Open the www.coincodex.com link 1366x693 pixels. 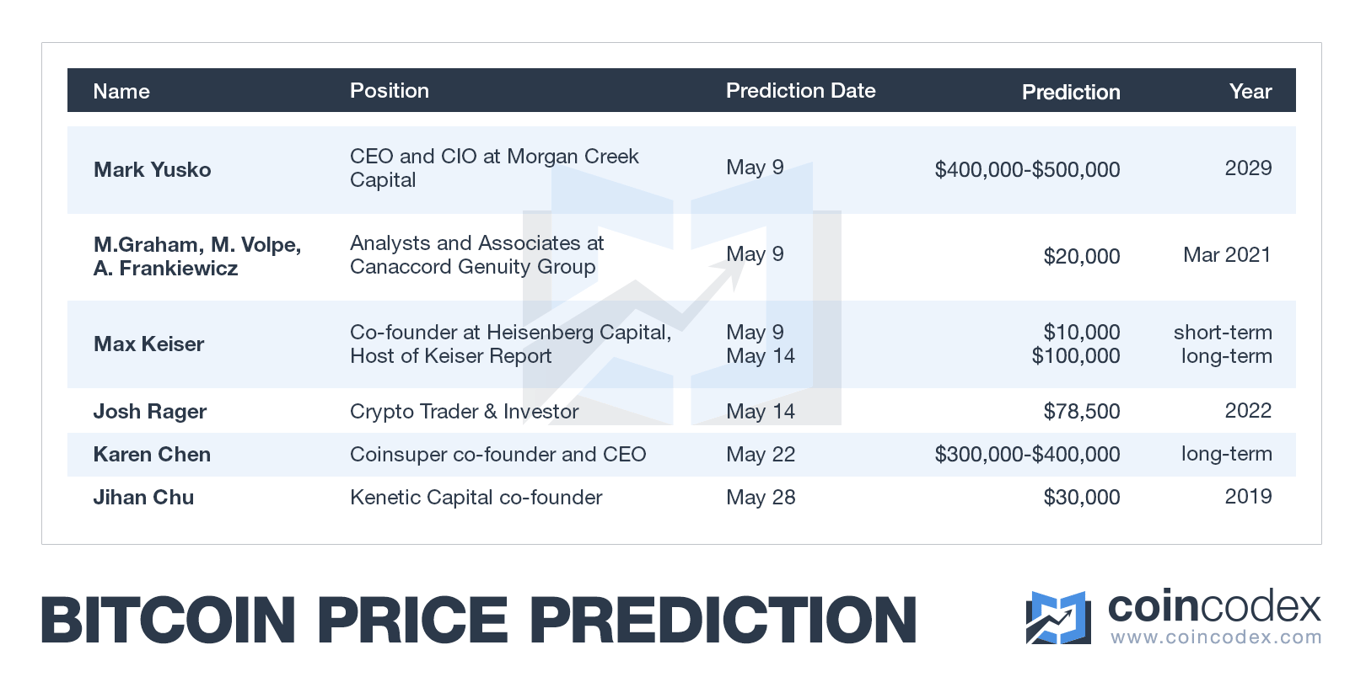(x=1215, y=637)
